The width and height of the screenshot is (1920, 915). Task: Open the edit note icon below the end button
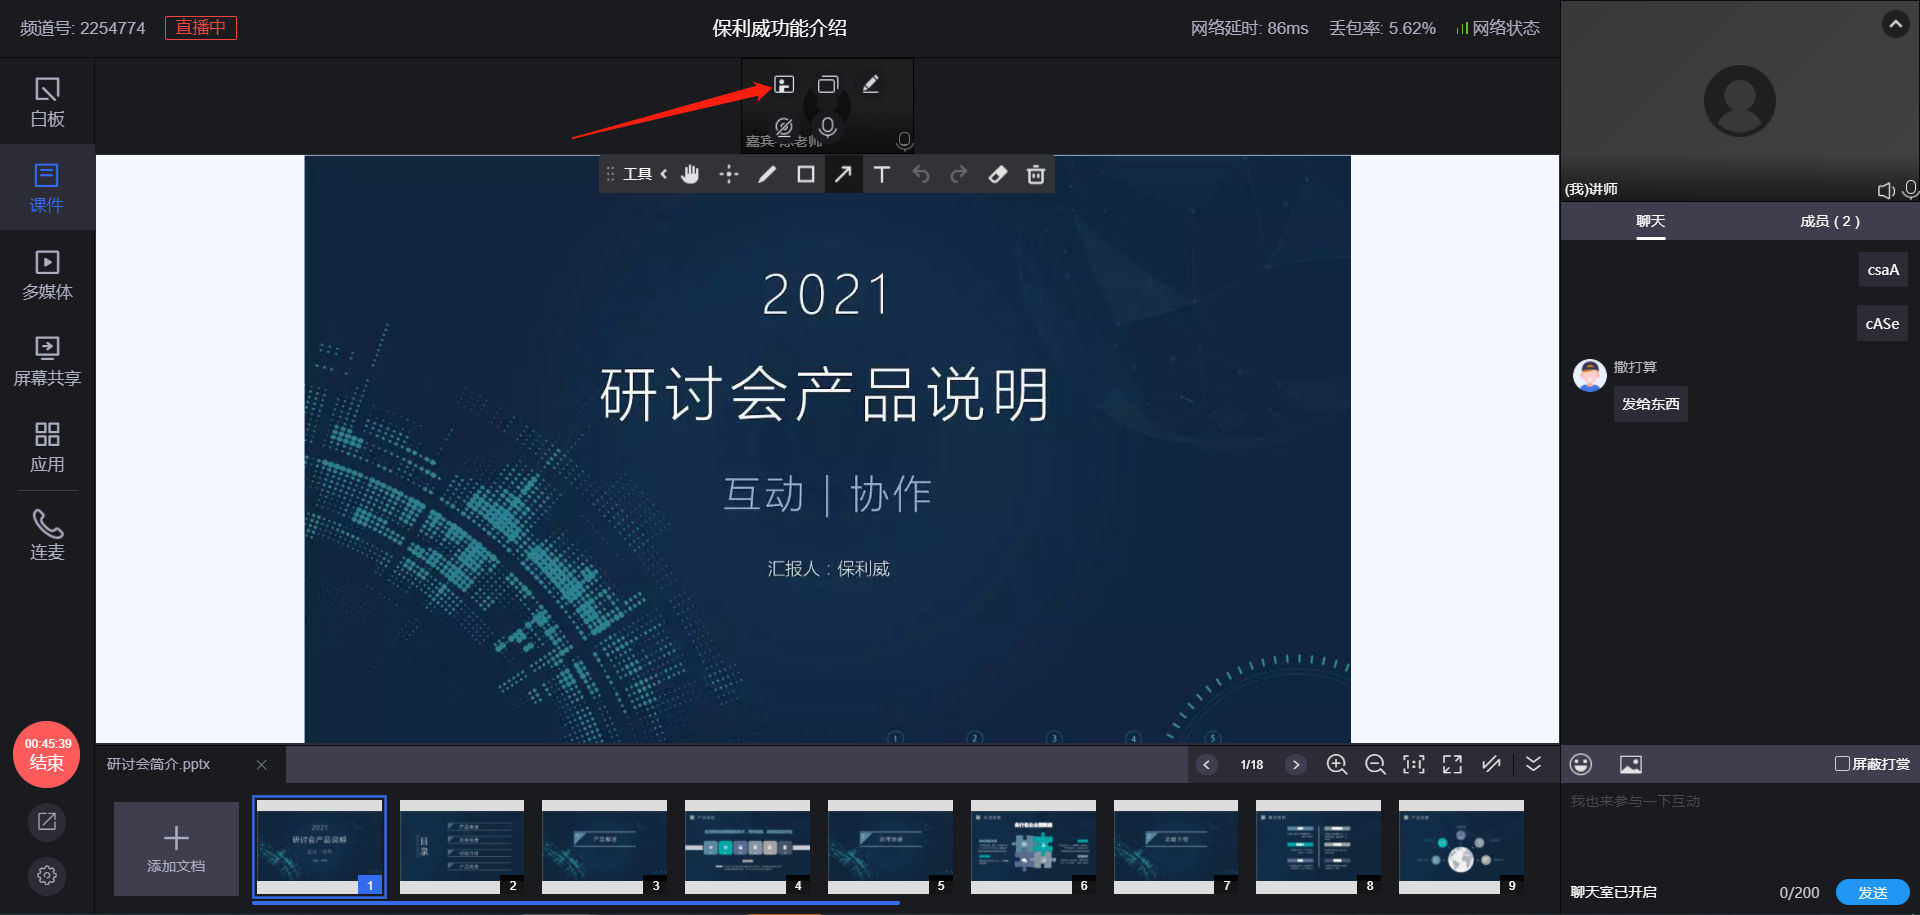[47, 821]
